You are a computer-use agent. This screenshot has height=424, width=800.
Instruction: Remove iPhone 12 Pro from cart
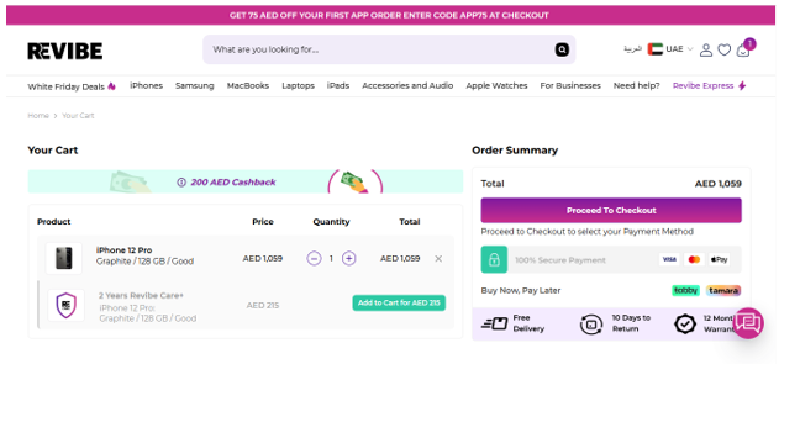tap(438, 258)
